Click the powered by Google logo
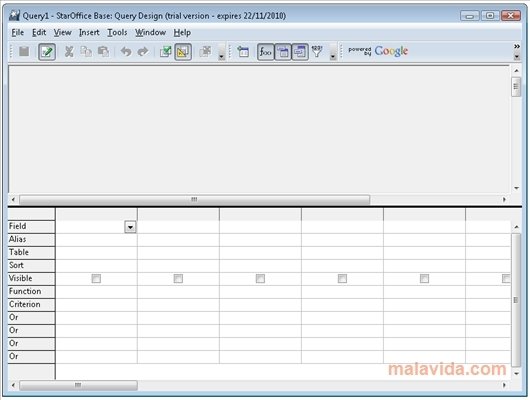This screenshot has height=400, width=530. coord(378,51)
